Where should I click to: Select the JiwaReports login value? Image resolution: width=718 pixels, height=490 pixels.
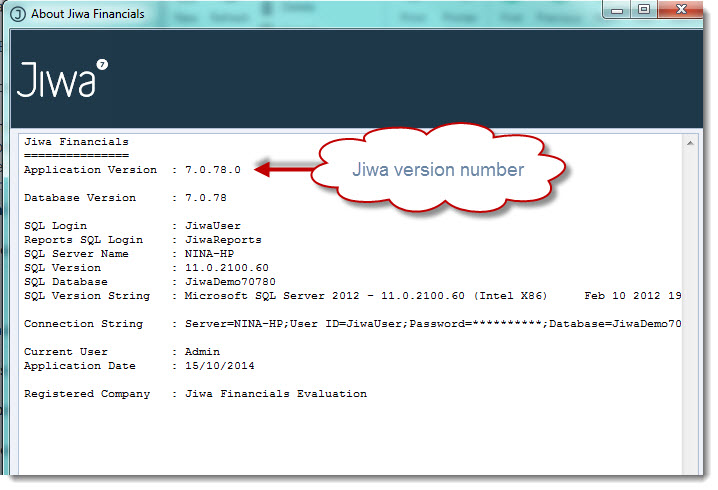(x=223, y=240)
